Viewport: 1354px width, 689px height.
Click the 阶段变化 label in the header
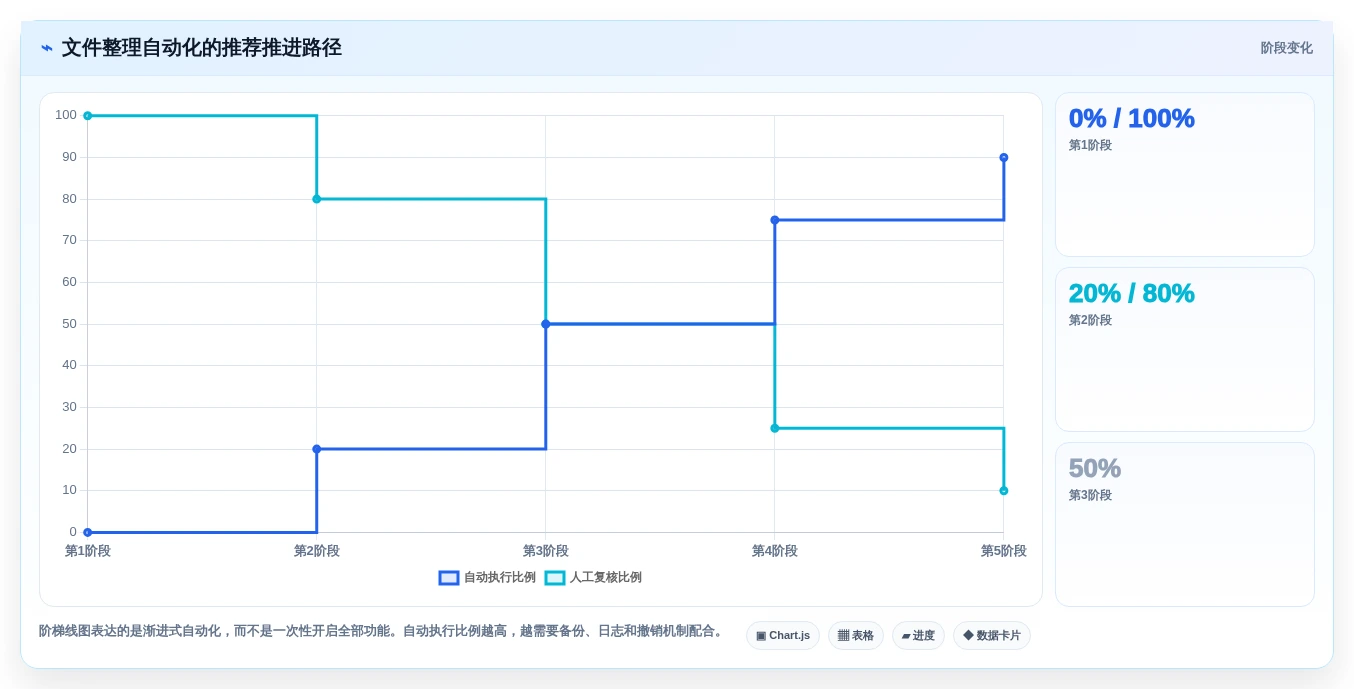tap(1286, 48)
